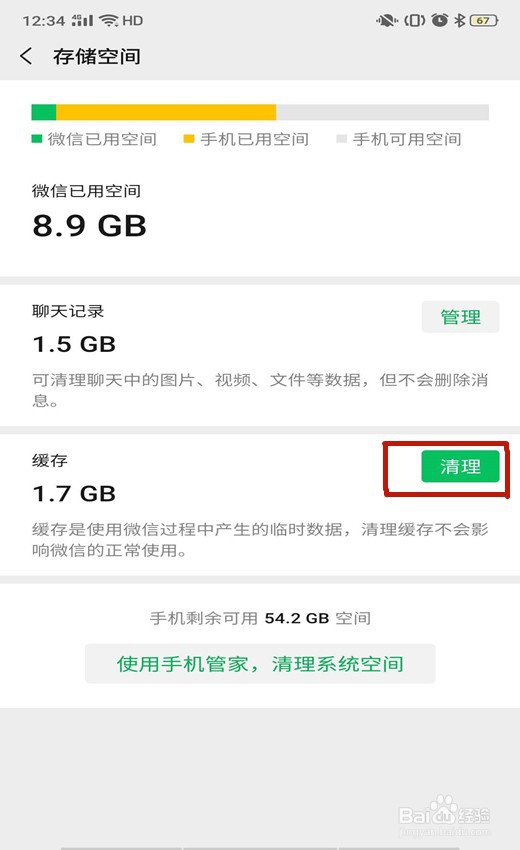Tap the Wi-Fi signal icon

[x=109, y=21]
